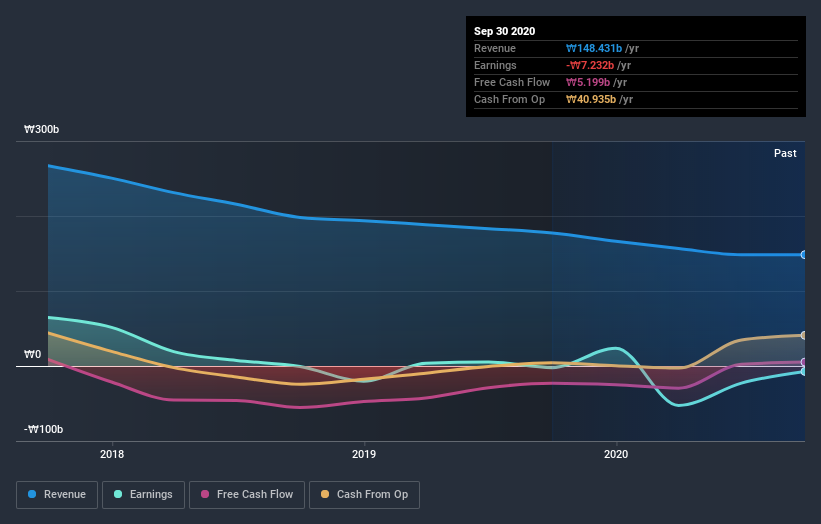Click the Free Cash Flow endpoint marker
821x524 pixels.
804,362
